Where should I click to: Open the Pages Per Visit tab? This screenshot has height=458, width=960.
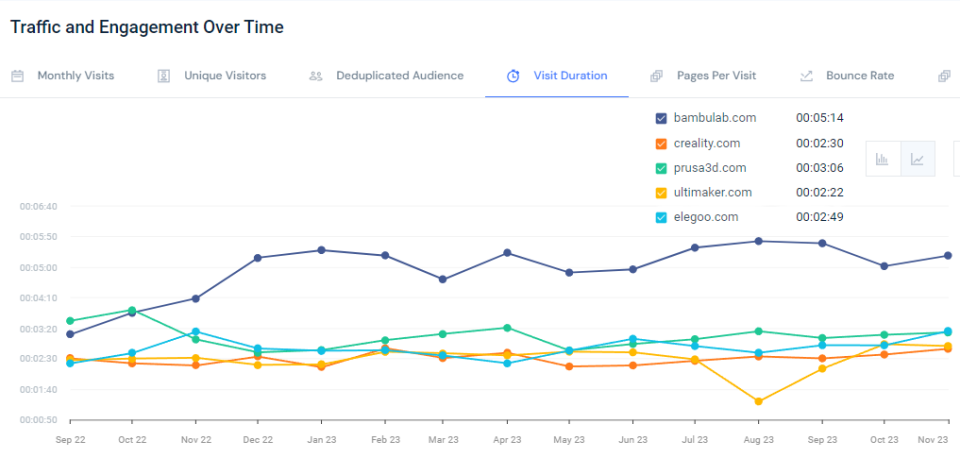(716, 76)
